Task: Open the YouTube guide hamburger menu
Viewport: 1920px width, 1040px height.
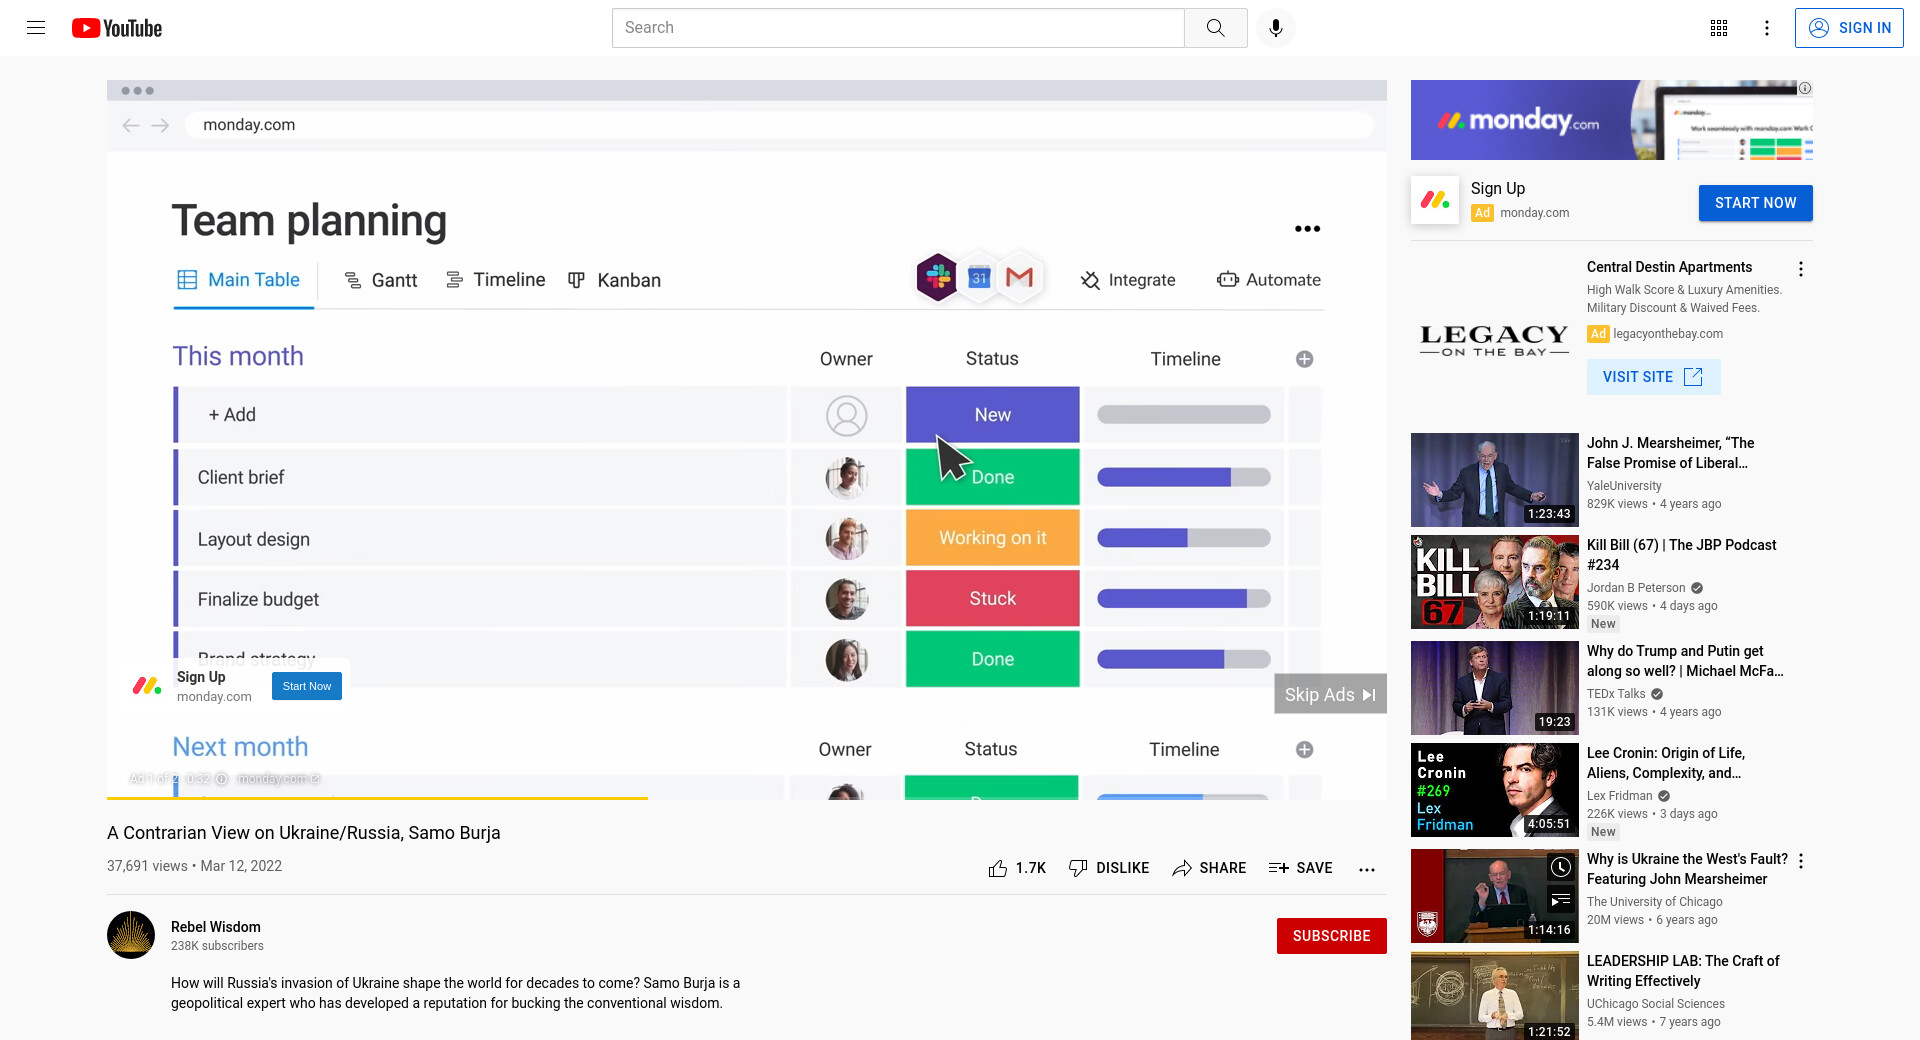Action: (36, 28)
